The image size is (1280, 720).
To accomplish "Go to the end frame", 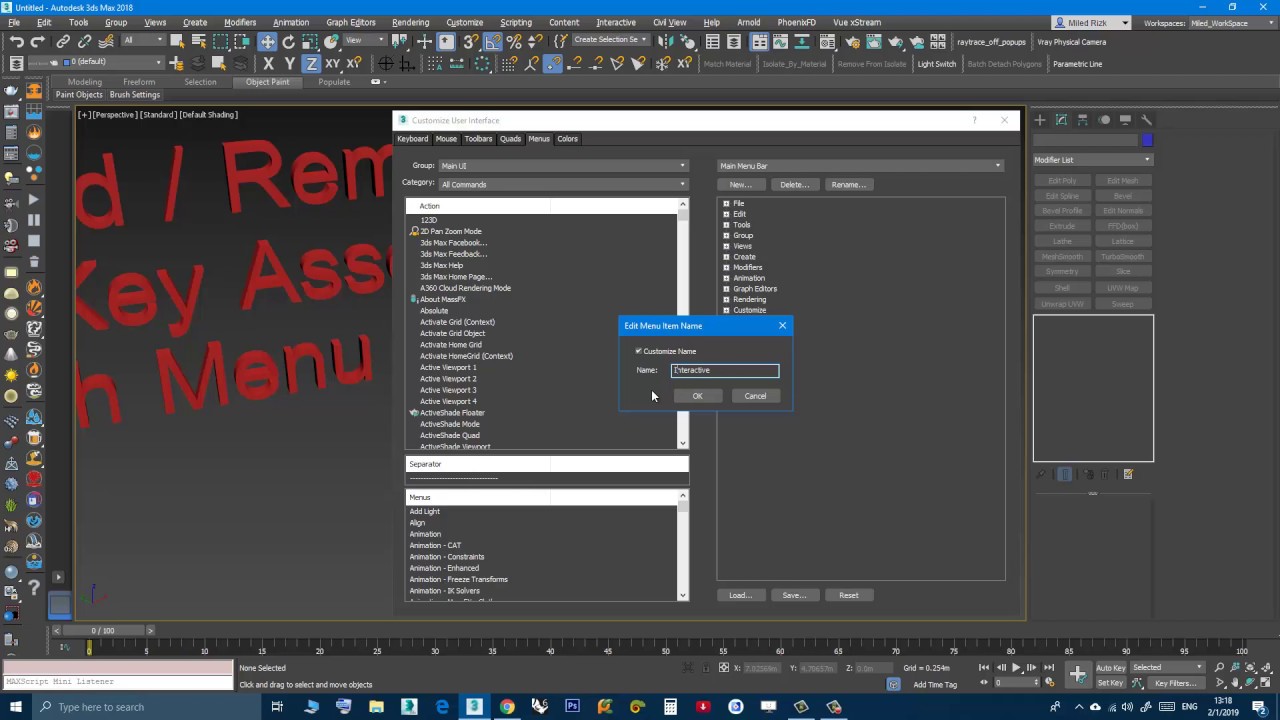I will (x=1049, y=667).
